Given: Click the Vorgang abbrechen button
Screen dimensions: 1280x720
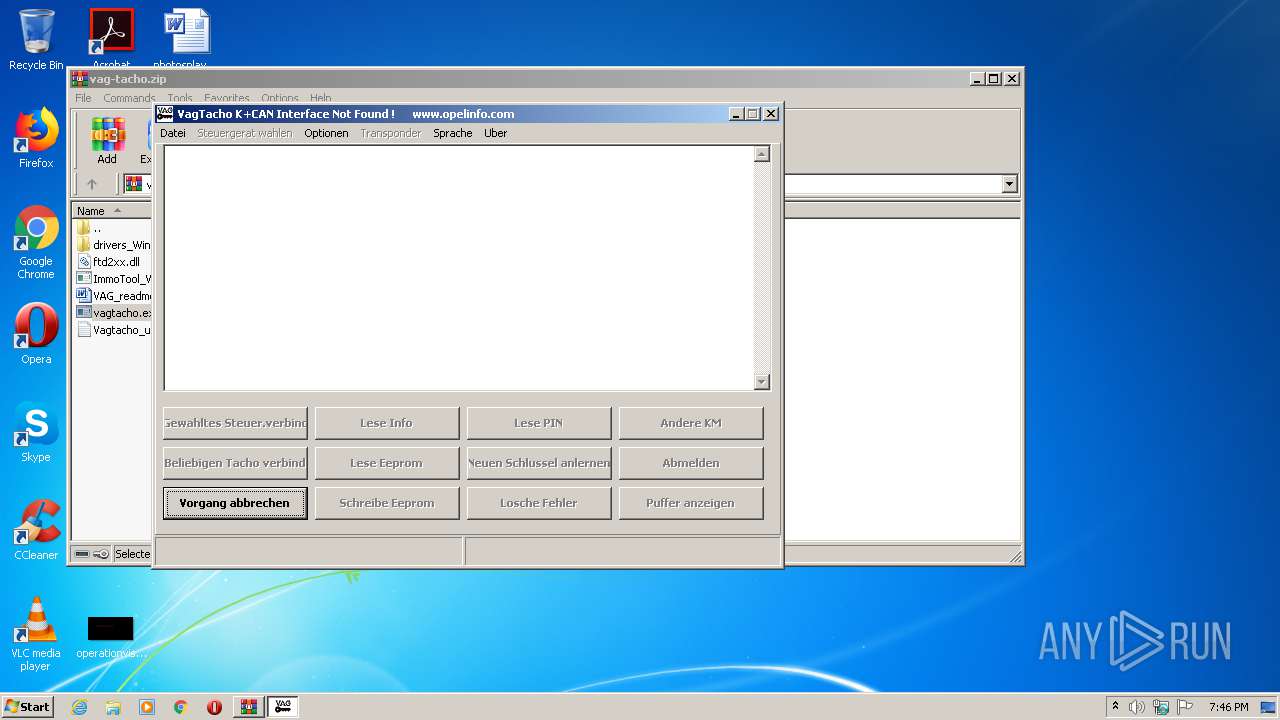Looking at the screenshot, I should pos(235,503).
